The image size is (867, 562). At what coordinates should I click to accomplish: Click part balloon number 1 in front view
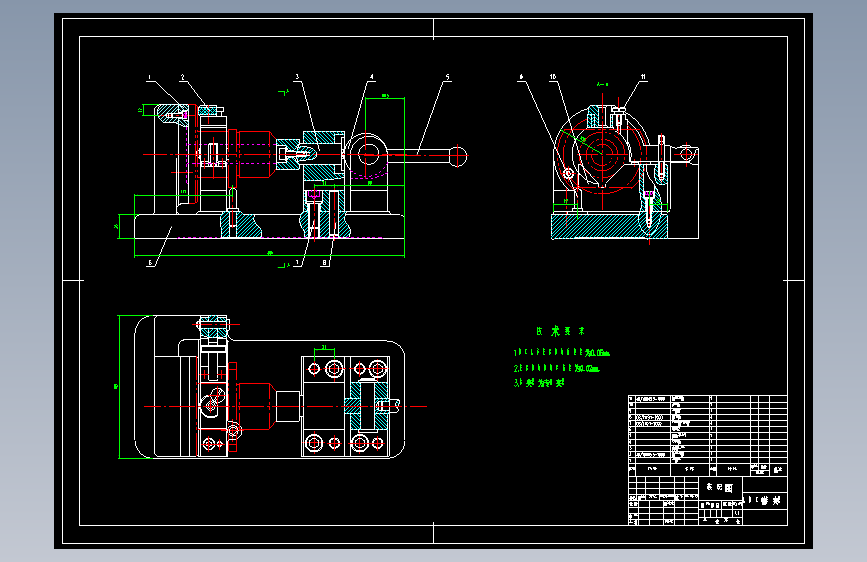149,77
